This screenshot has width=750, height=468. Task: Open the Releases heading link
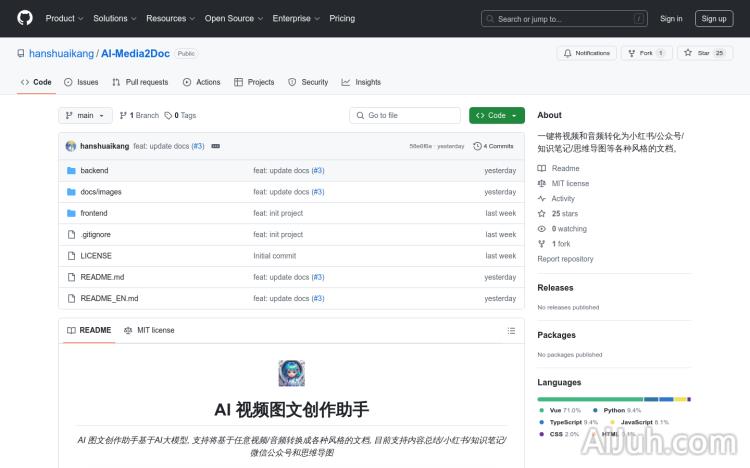click(x=555, y=288)
